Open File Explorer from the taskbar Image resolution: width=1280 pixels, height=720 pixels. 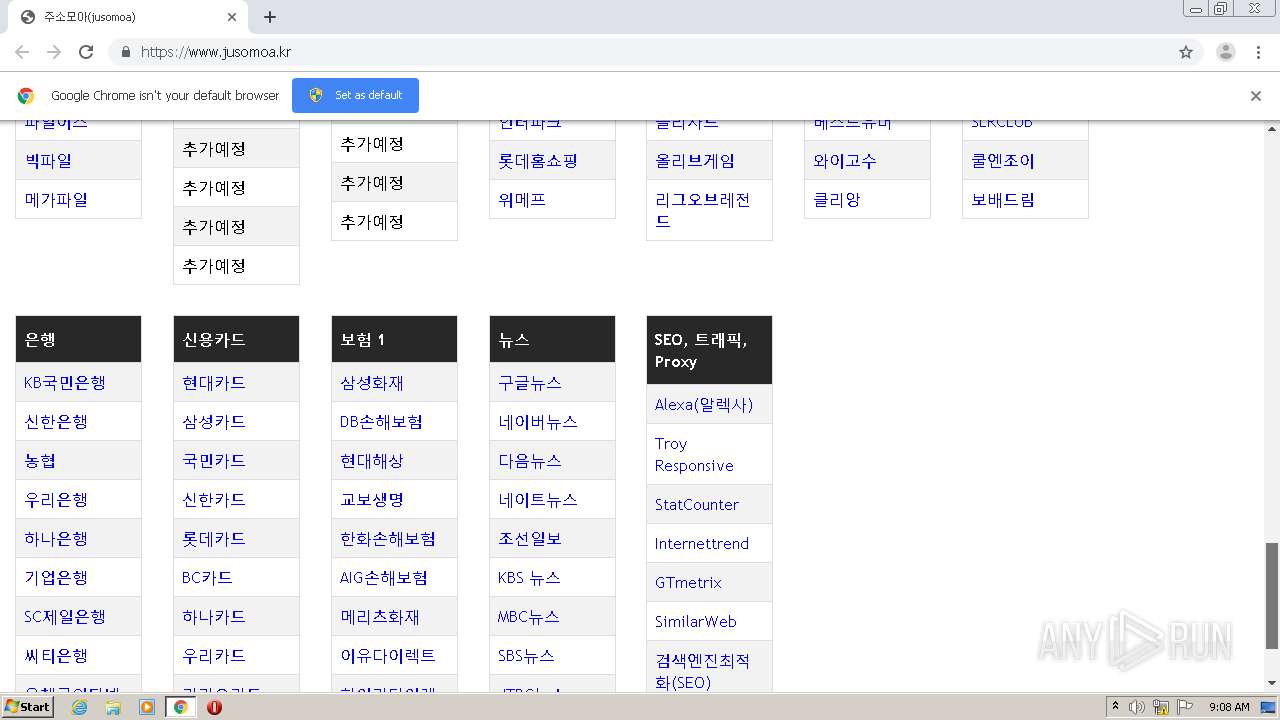[x=113, y=707]
